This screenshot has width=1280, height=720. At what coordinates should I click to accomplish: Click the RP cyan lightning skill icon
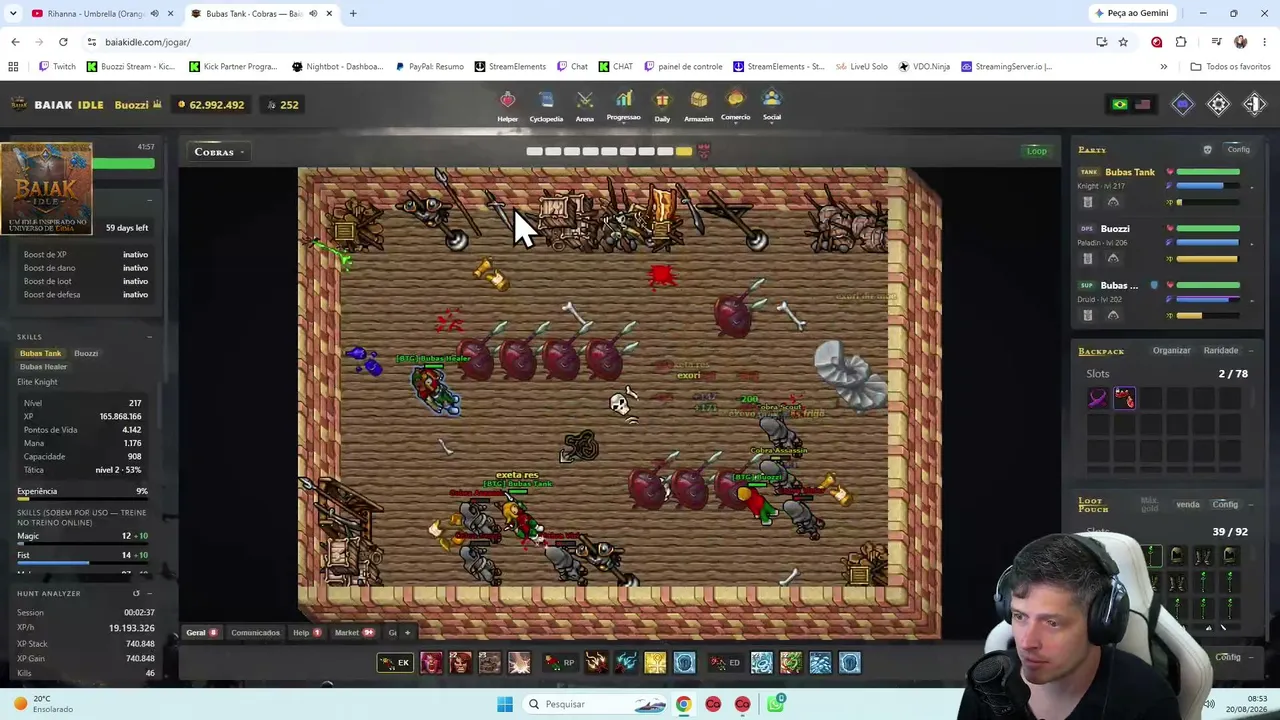tap(626, 662)
